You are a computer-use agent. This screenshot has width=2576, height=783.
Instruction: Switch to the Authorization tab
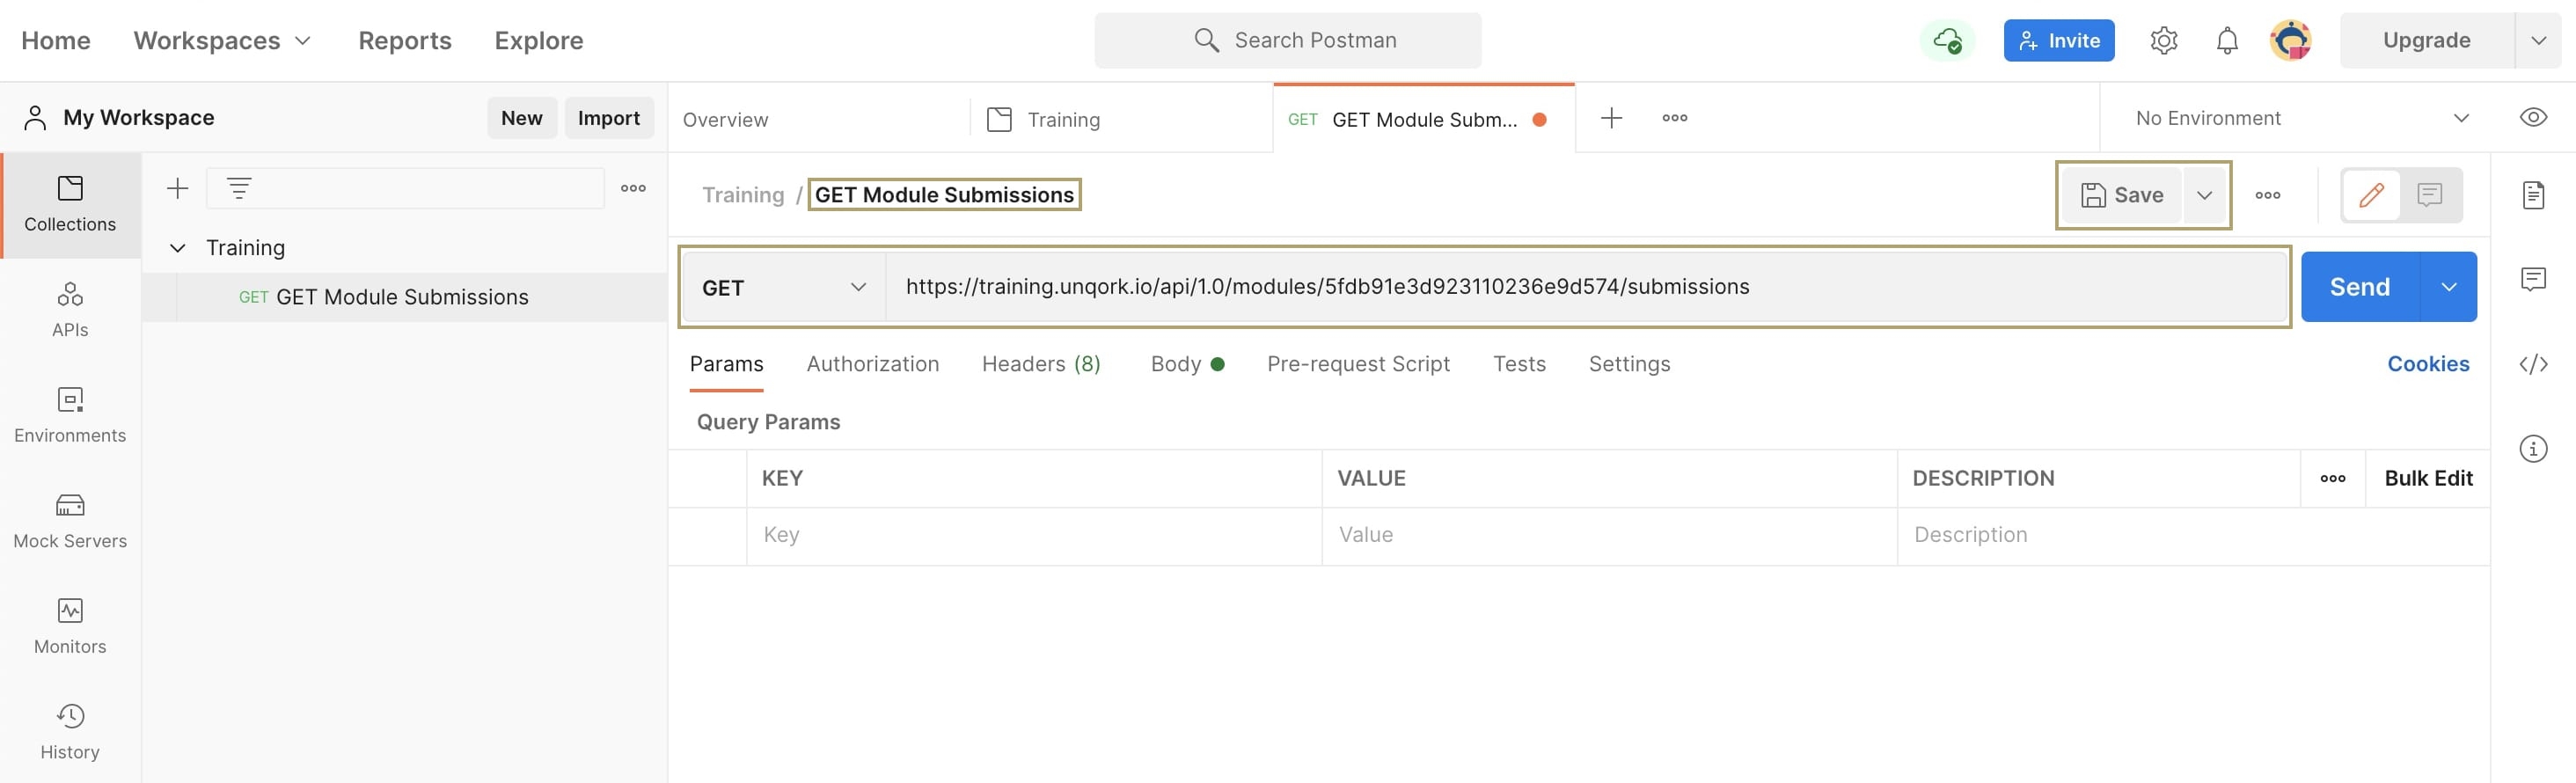click(x=873, y=364)
